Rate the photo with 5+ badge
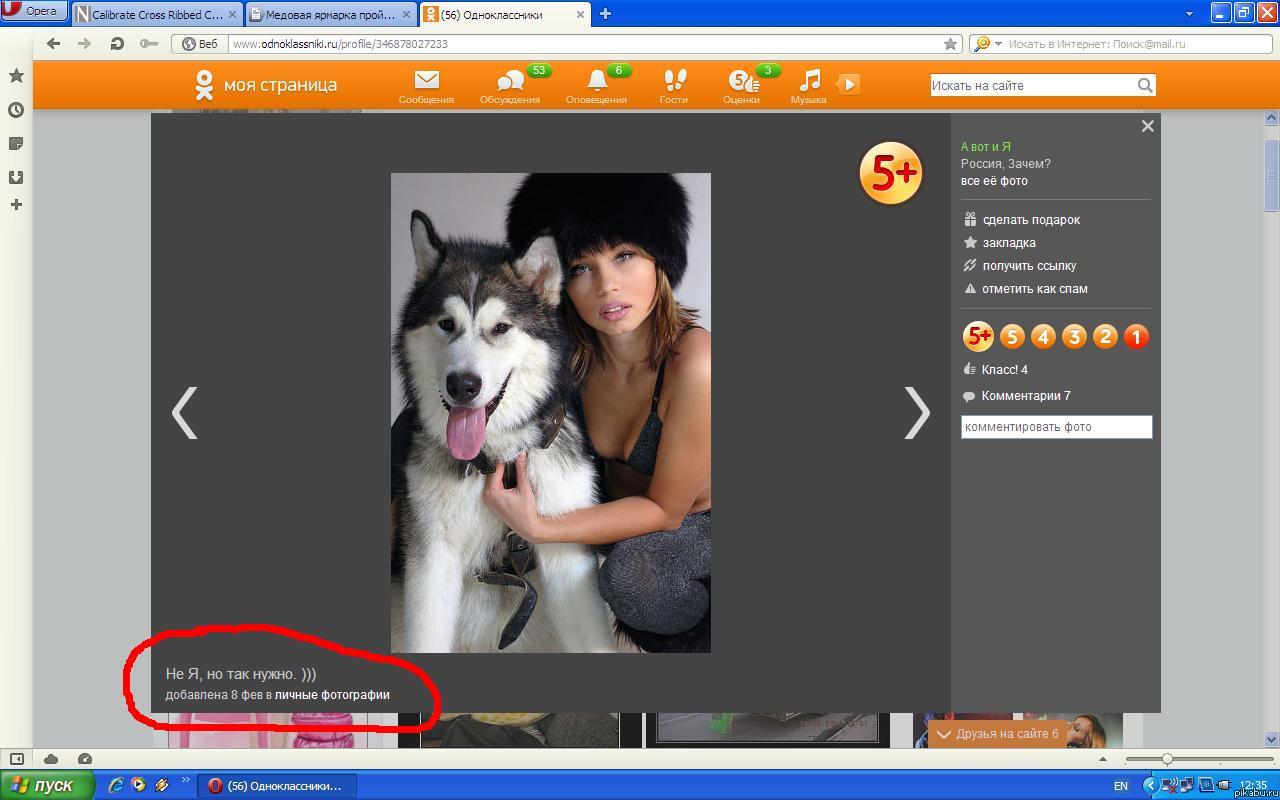 click(978, 337)
